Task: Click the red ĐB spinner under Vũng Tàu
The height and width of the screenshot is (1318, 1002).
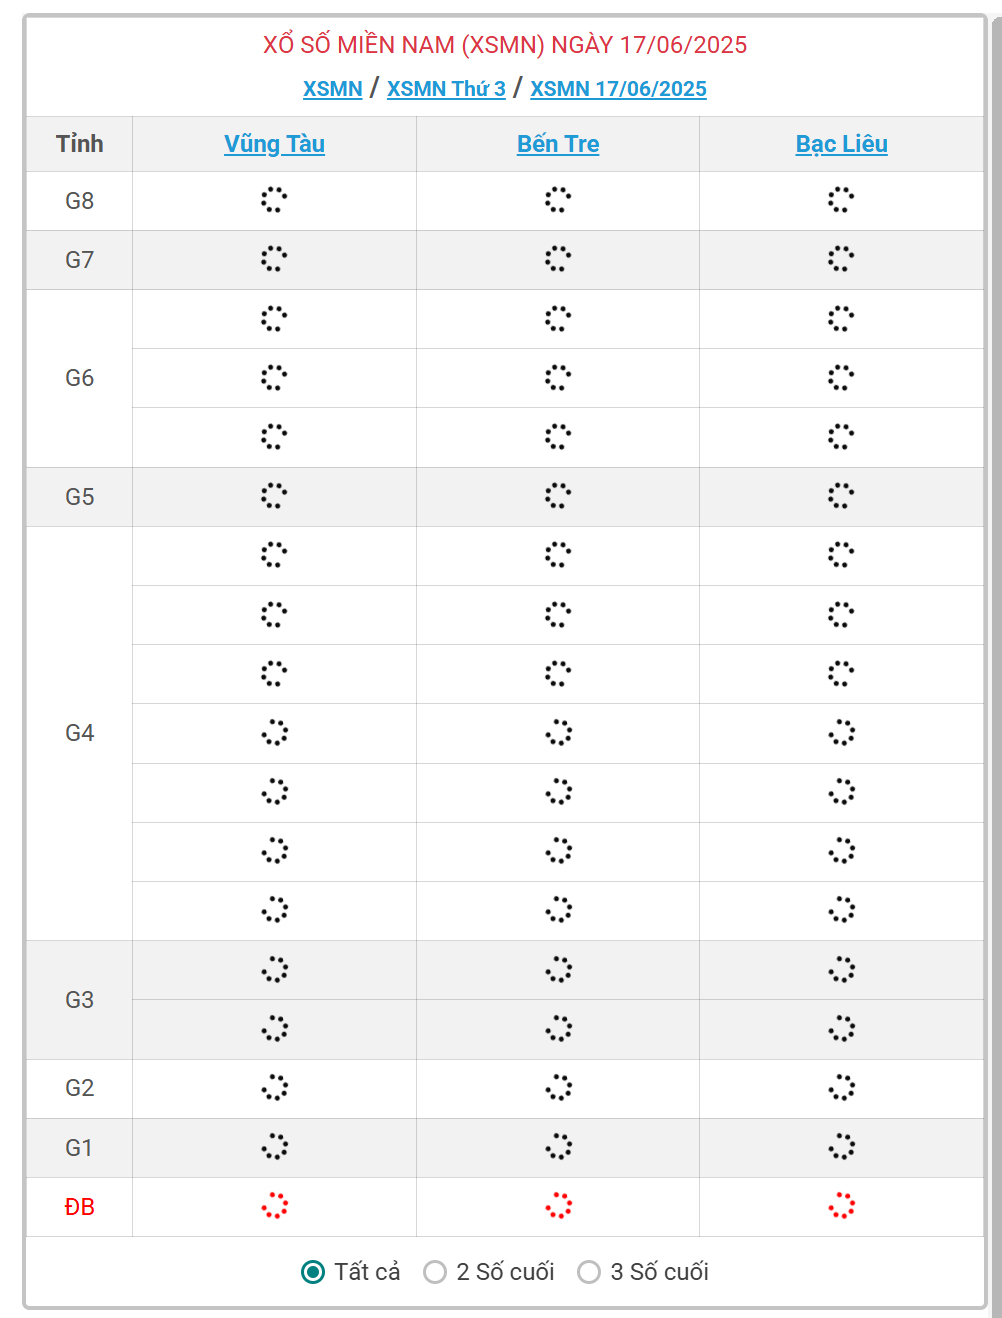Action: pyautogui.click(x=274, y=1206)
